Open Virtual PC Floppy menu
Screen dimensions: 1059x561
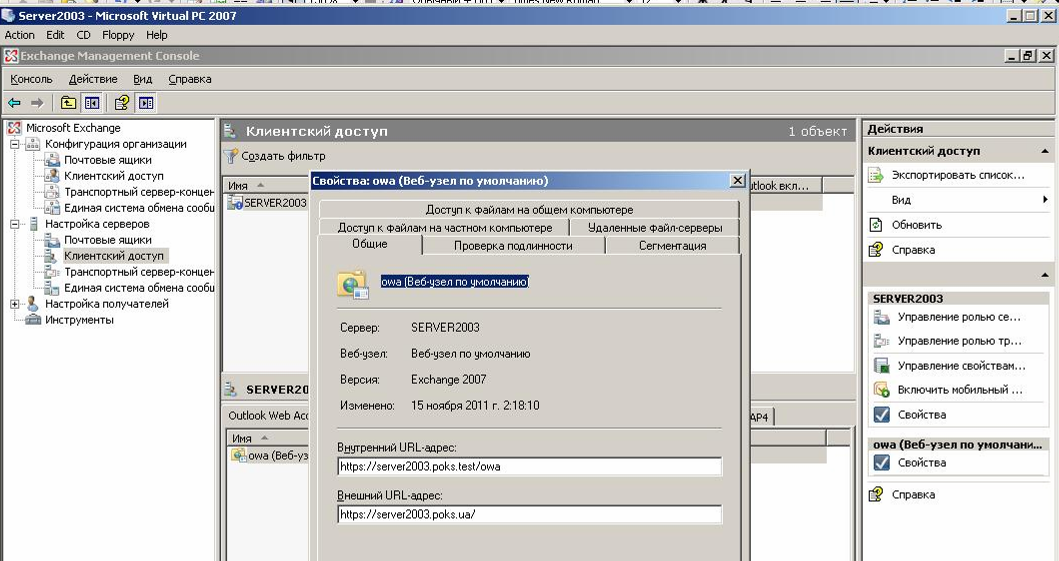click(x=118, y=35)
